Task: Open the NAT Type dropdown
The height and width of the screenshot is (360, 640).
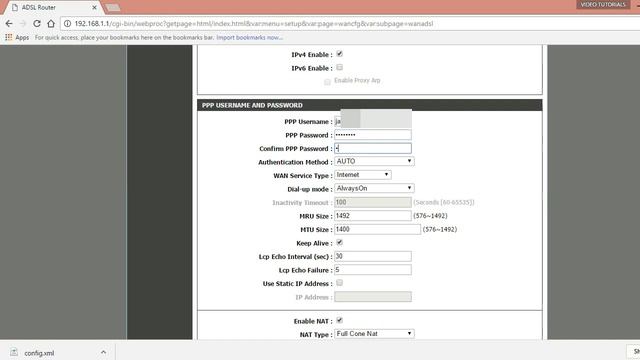Action: click(374, 334)
